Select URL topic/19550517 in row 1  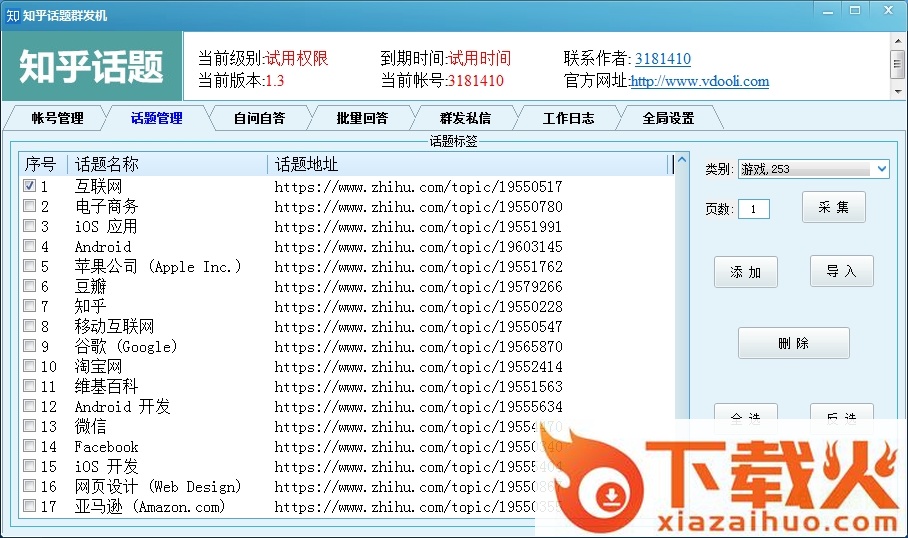pyautogui.click(x=418, y=187)
